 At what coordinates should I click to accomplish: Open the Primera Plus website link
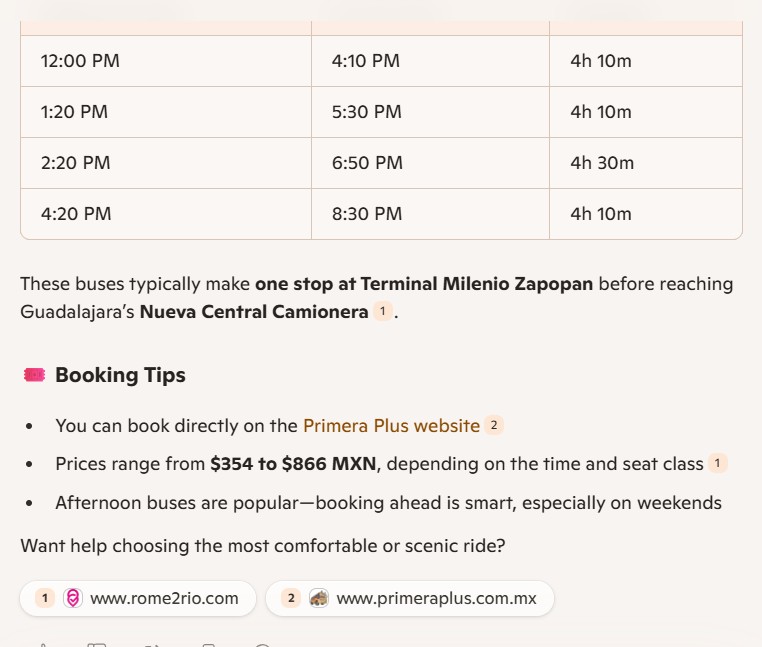[391, 426]
